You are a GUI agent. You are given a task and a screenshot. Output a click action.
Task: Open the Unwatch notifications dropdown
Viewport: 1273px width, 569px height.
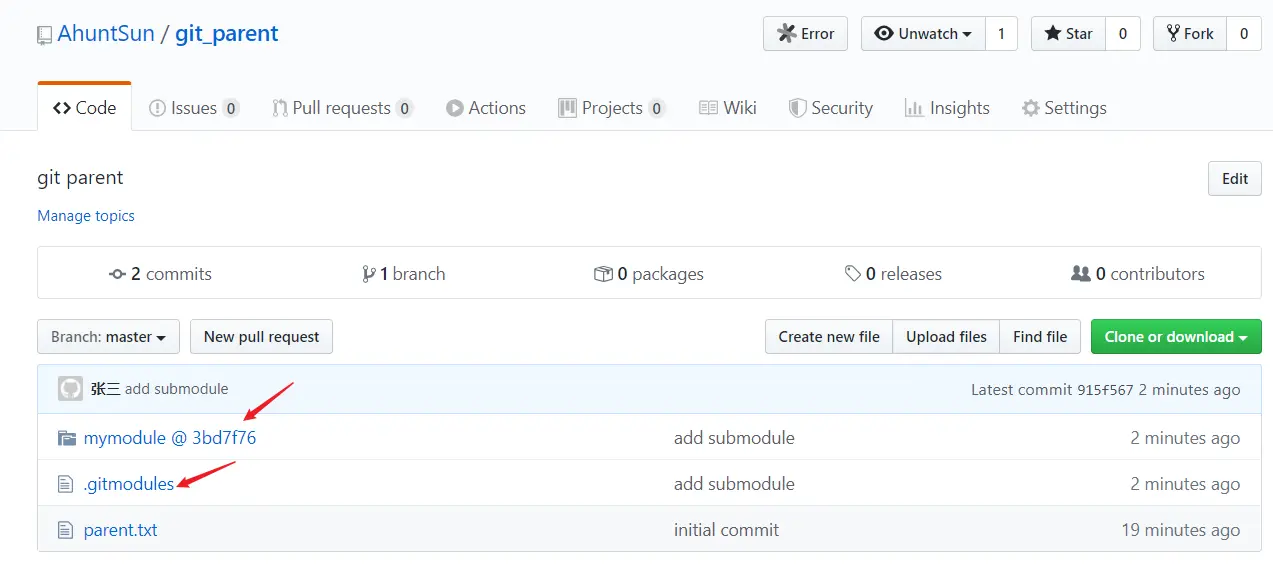[x=923, y=34]
